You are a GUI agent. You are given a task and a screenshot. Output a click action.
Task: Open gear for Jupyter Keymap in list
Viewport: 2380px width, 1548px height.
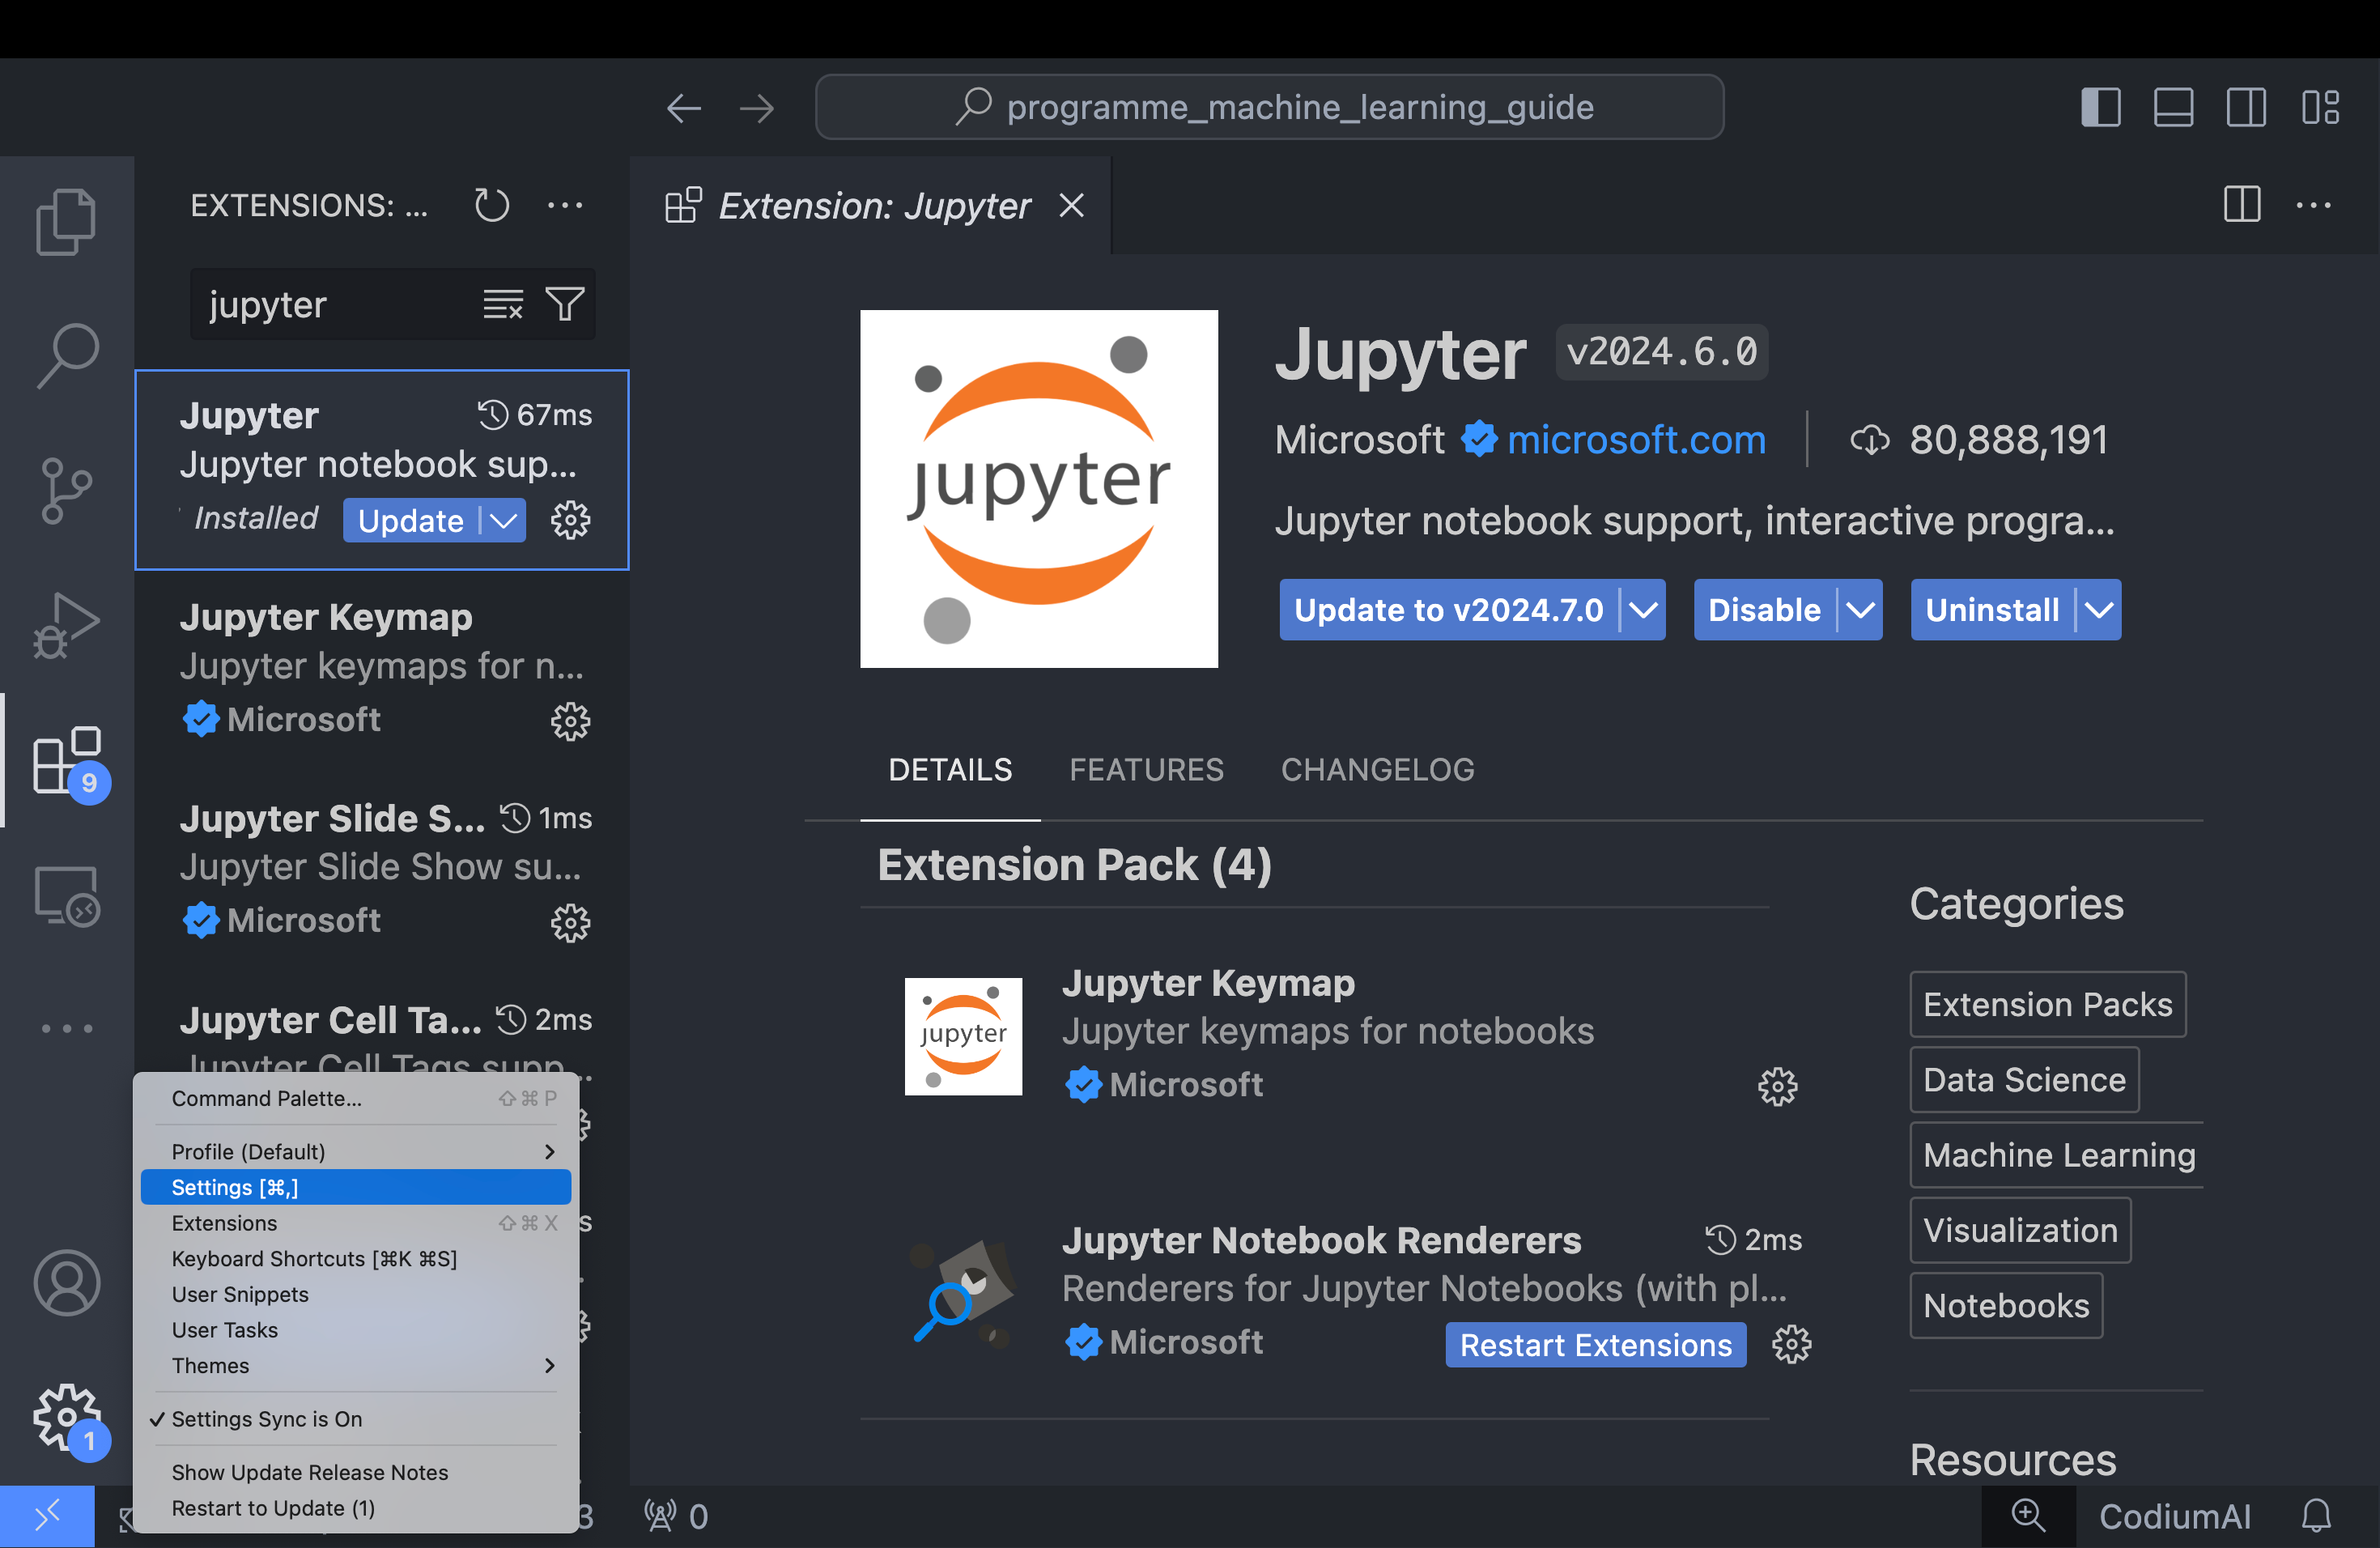click(x=571, y=722)
